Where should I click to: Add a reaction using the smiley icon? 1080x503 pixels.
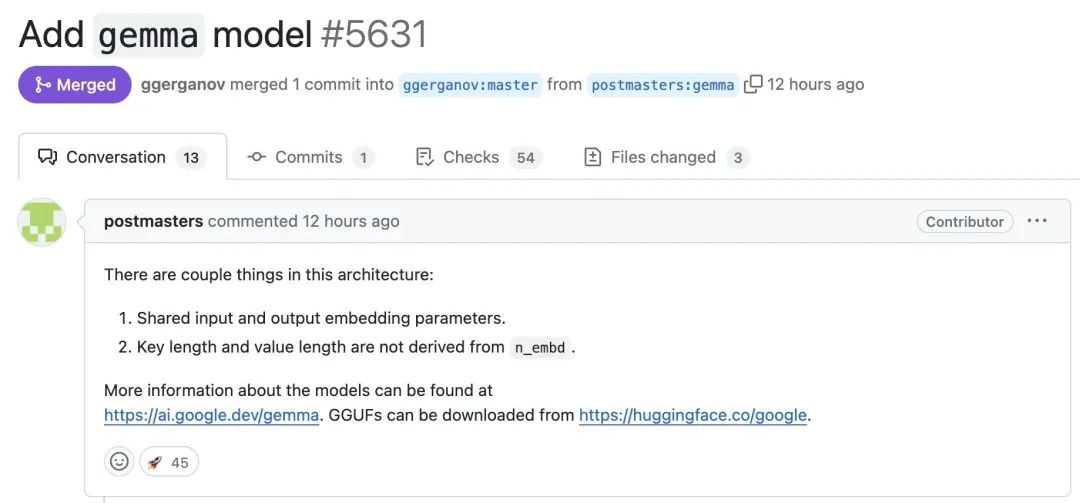tap(120, 461)
